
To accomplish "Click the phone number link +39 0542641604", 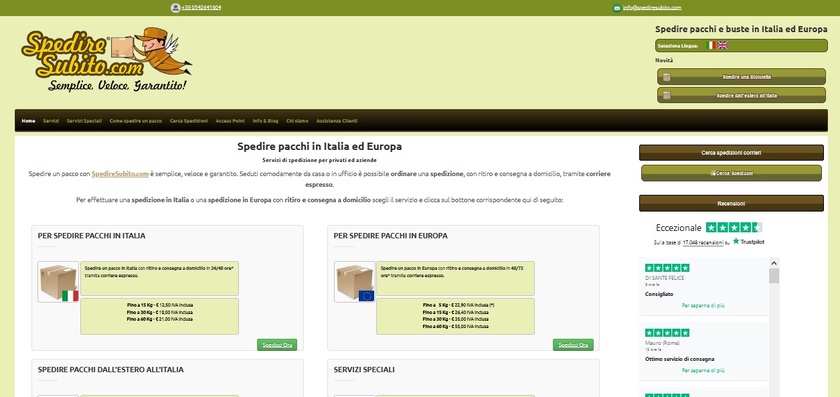I will [201, 8].
